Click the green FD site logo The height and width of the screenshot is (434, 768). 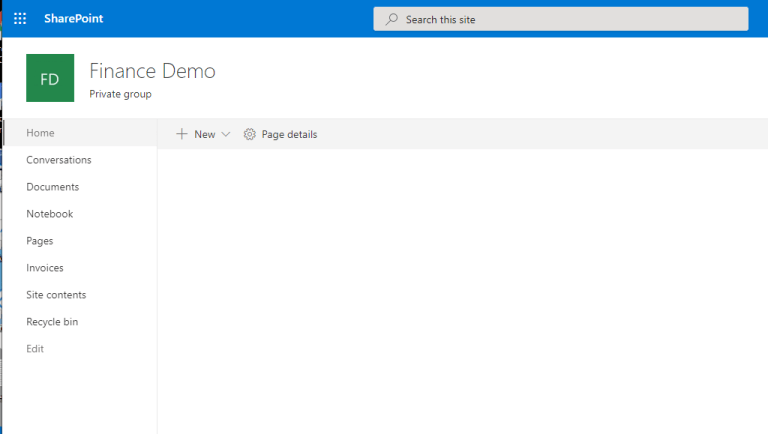pyautogui.click(x=50, y=78)
